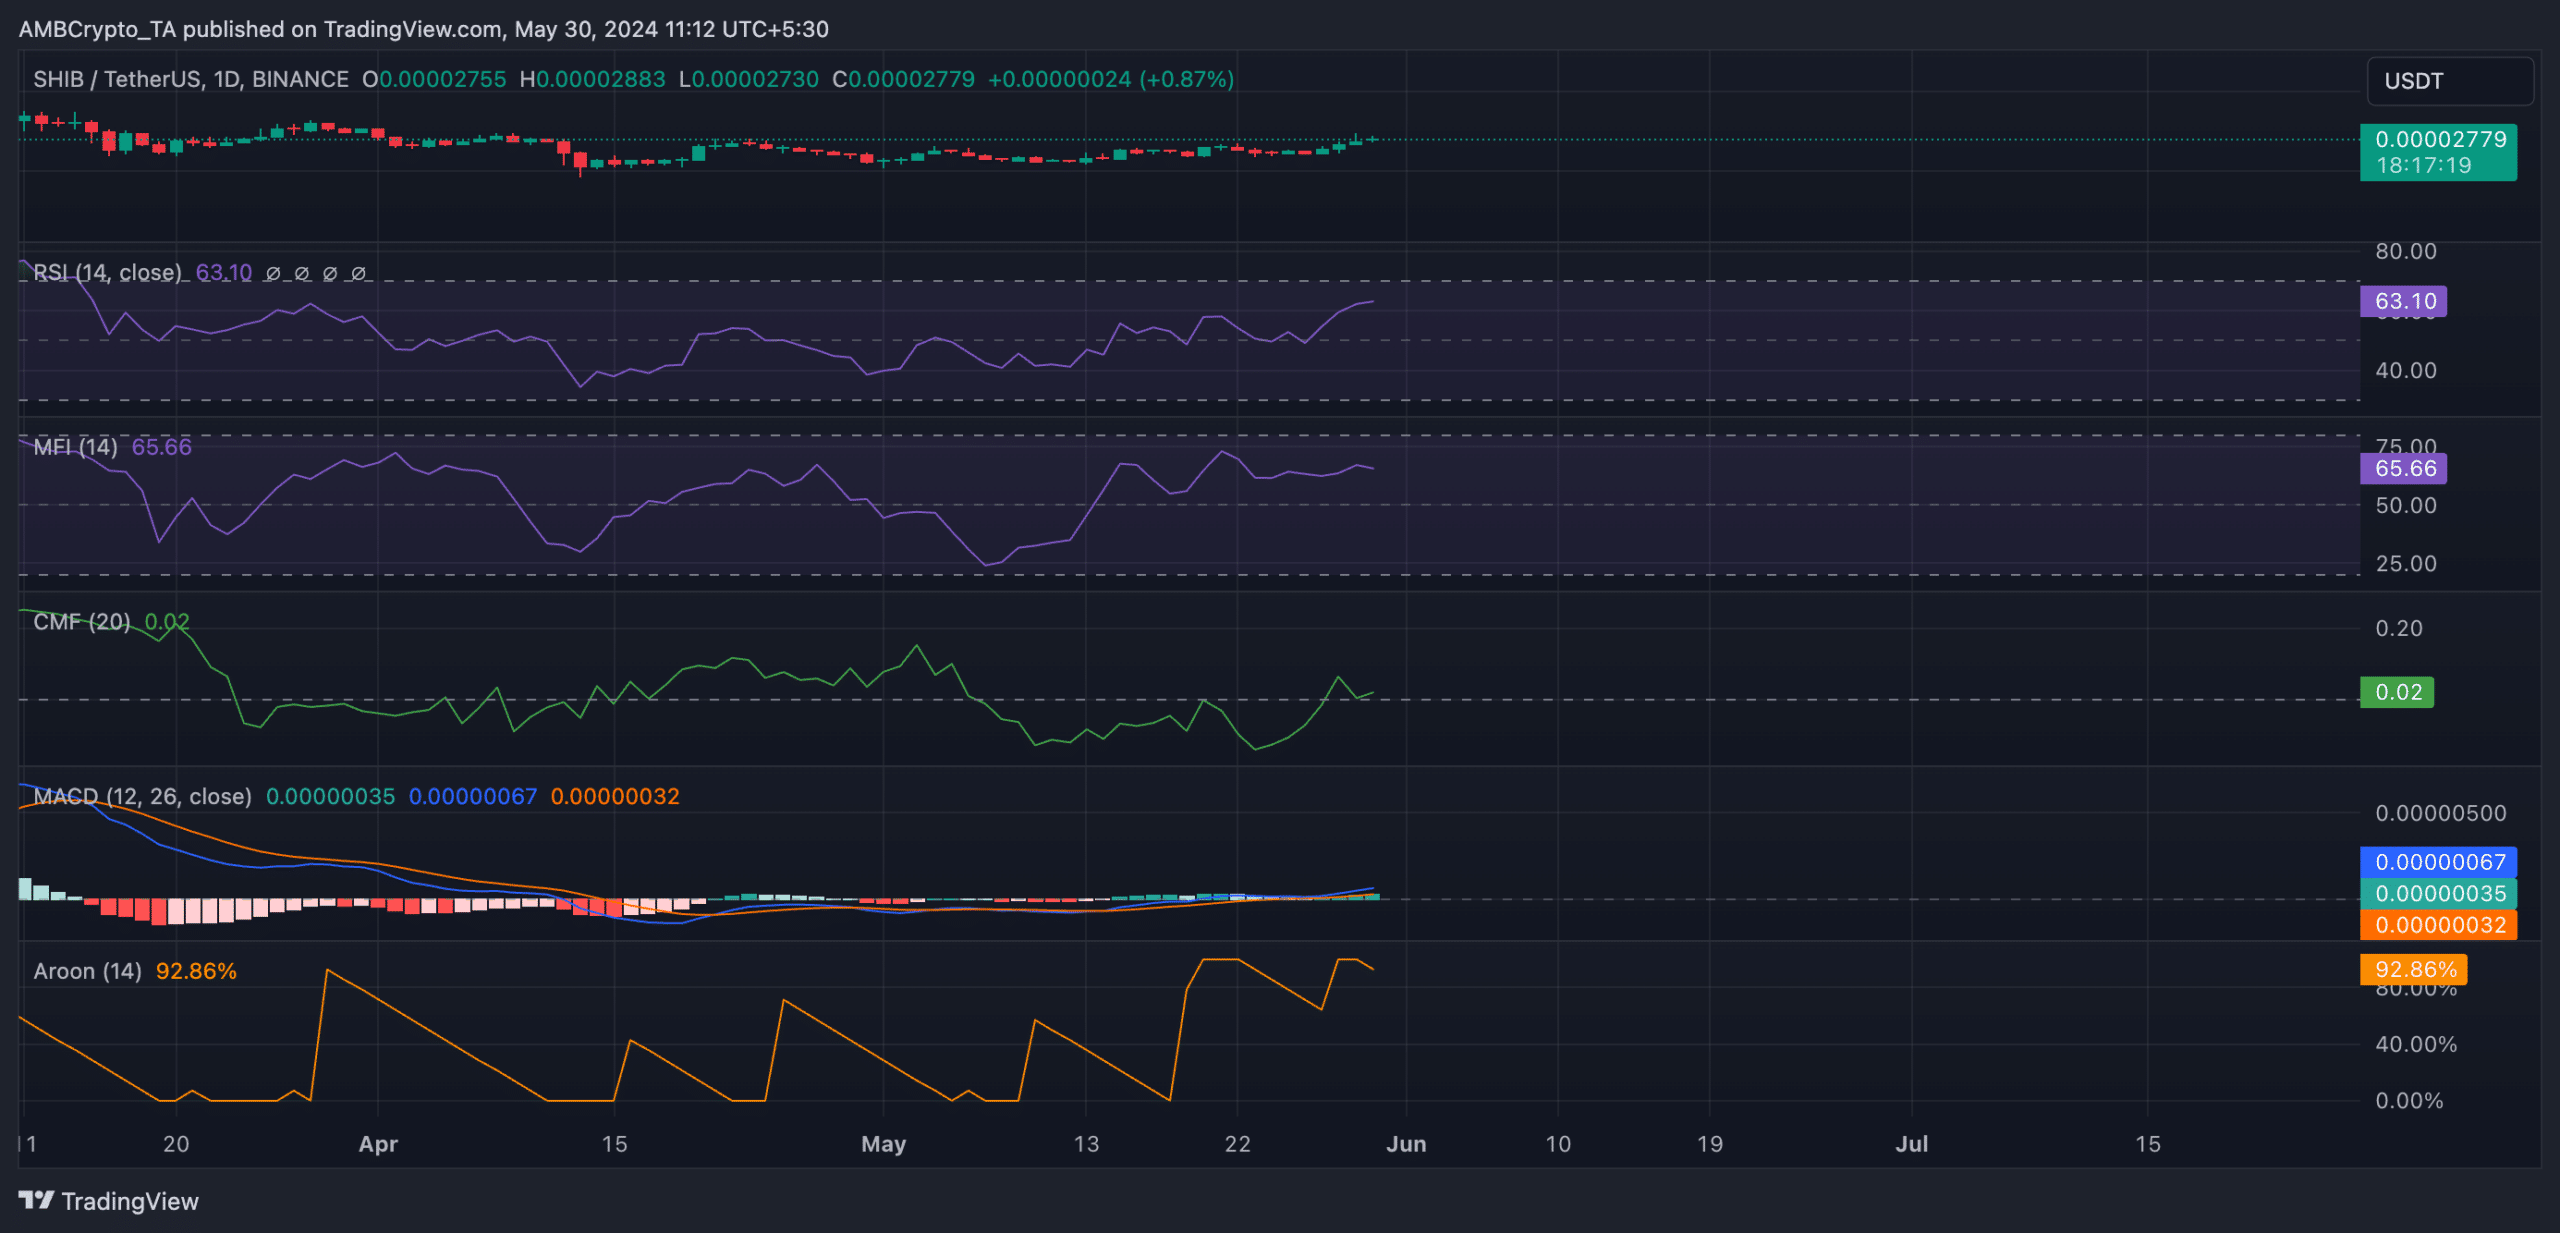The image size is (2560, 1233).
Task: Click the MFI 50.00 scale label
Action: 2406,505
